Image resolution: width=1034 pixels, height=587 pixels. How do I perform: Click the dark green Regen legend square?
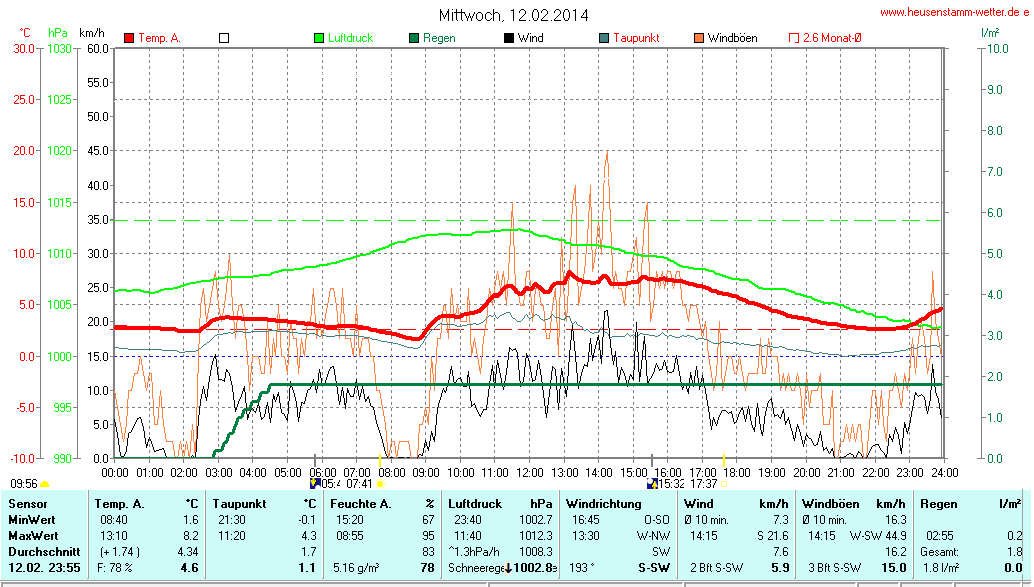(414, 38)
